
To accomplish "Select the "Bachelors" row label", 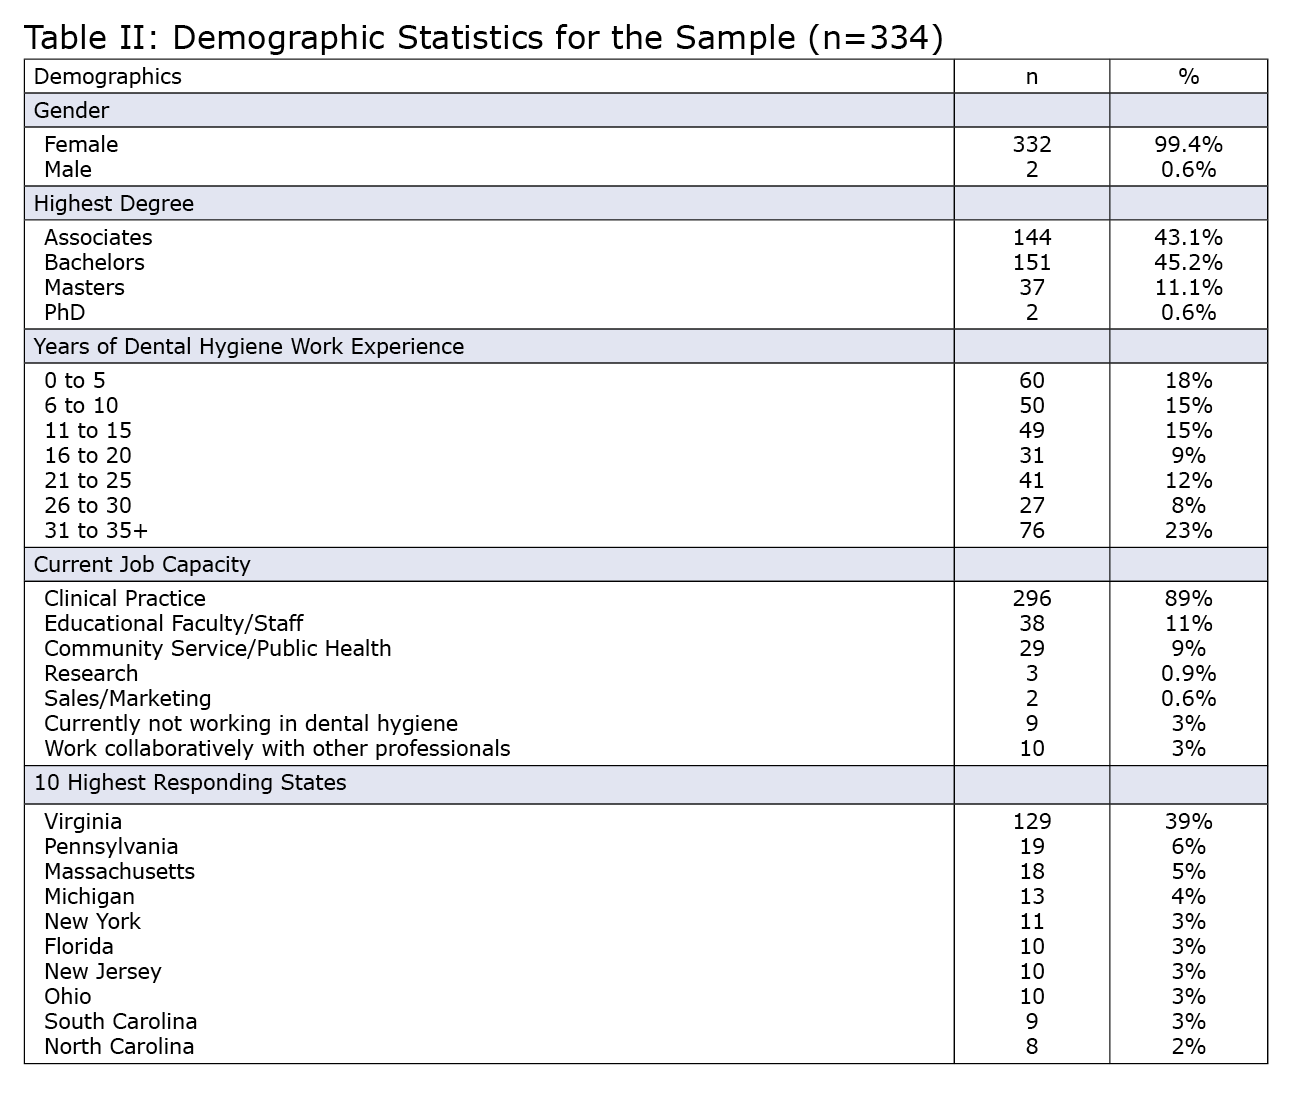I will pyautogui.click(x=94, y=263).
